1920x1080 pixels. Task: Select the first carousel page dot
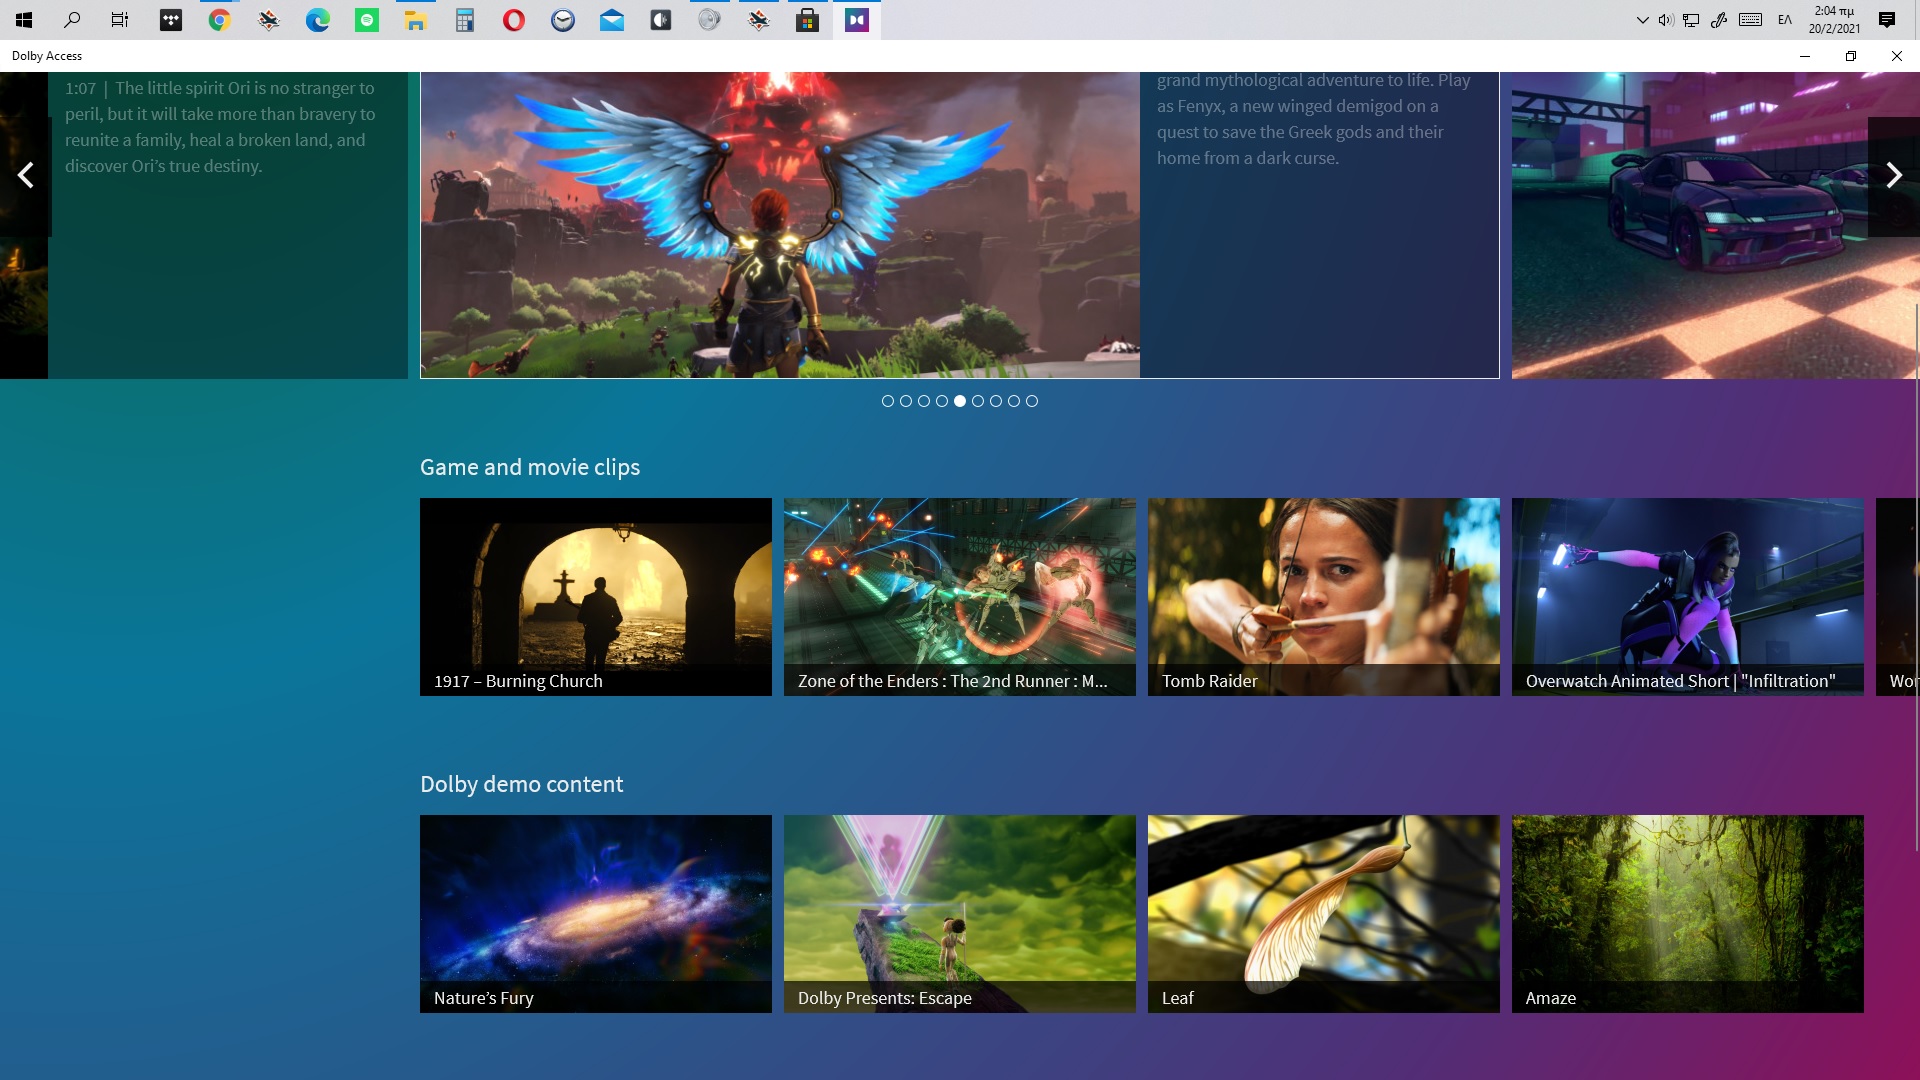pyautogui.click(x=888, y=401)
